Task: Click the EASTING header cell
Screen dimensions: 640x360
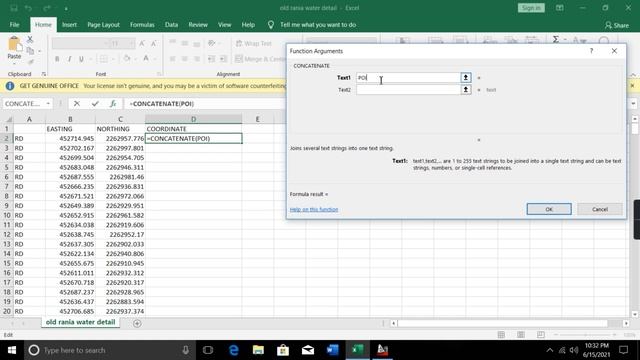Action: (70, 129)
